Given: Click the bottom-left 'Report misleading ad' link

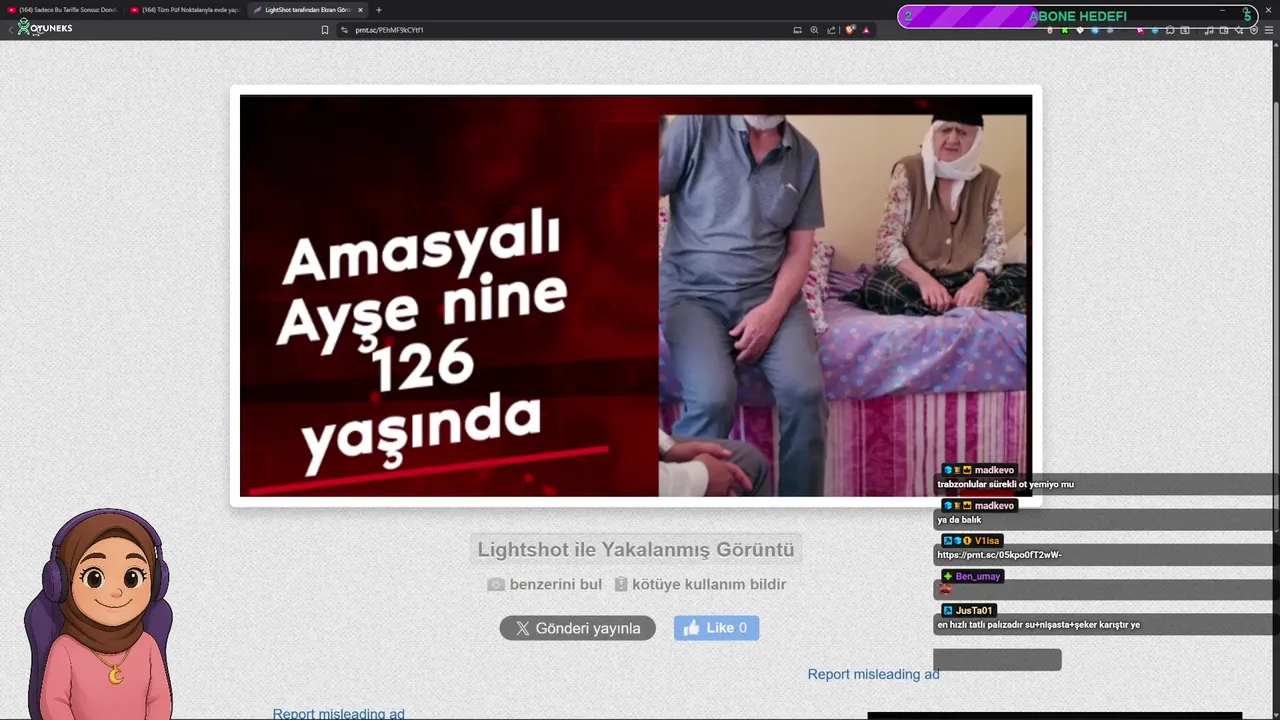Looking at the screenshot, I should pyautogui.click(x=339, y=714).
